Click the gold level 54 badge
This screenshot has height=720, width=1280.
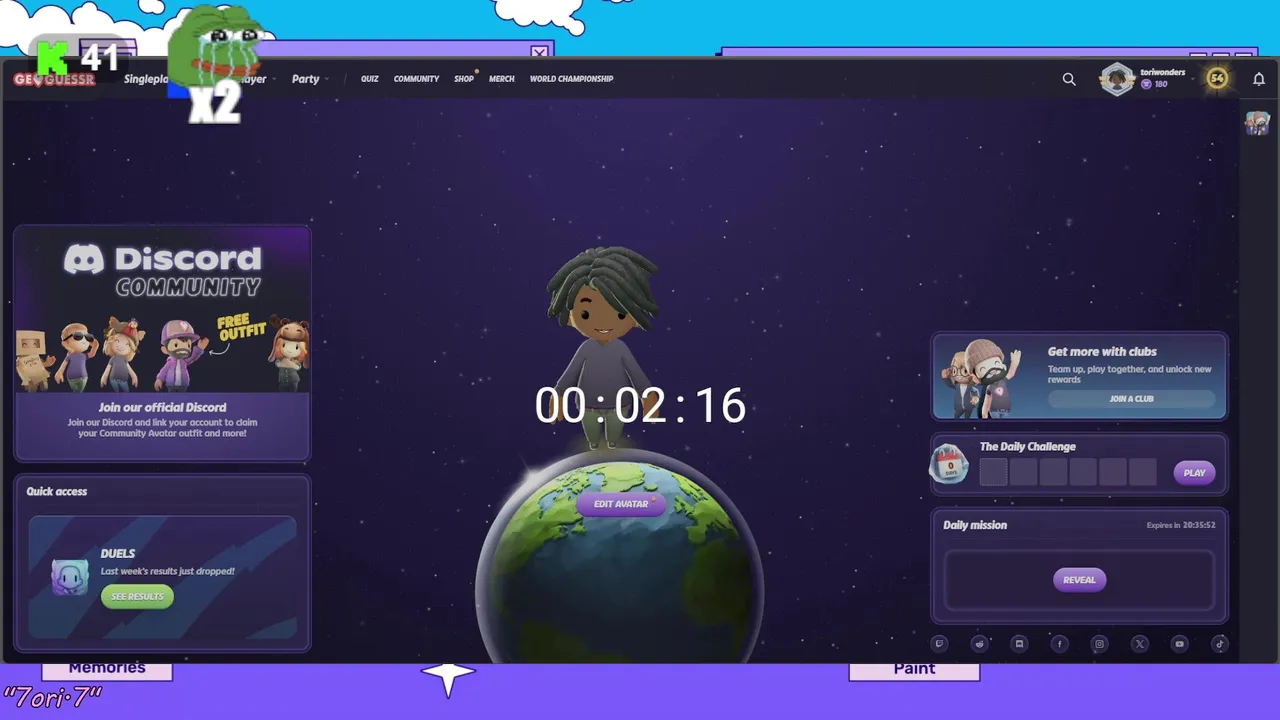pyautogui.click(x=1217, y=78)
